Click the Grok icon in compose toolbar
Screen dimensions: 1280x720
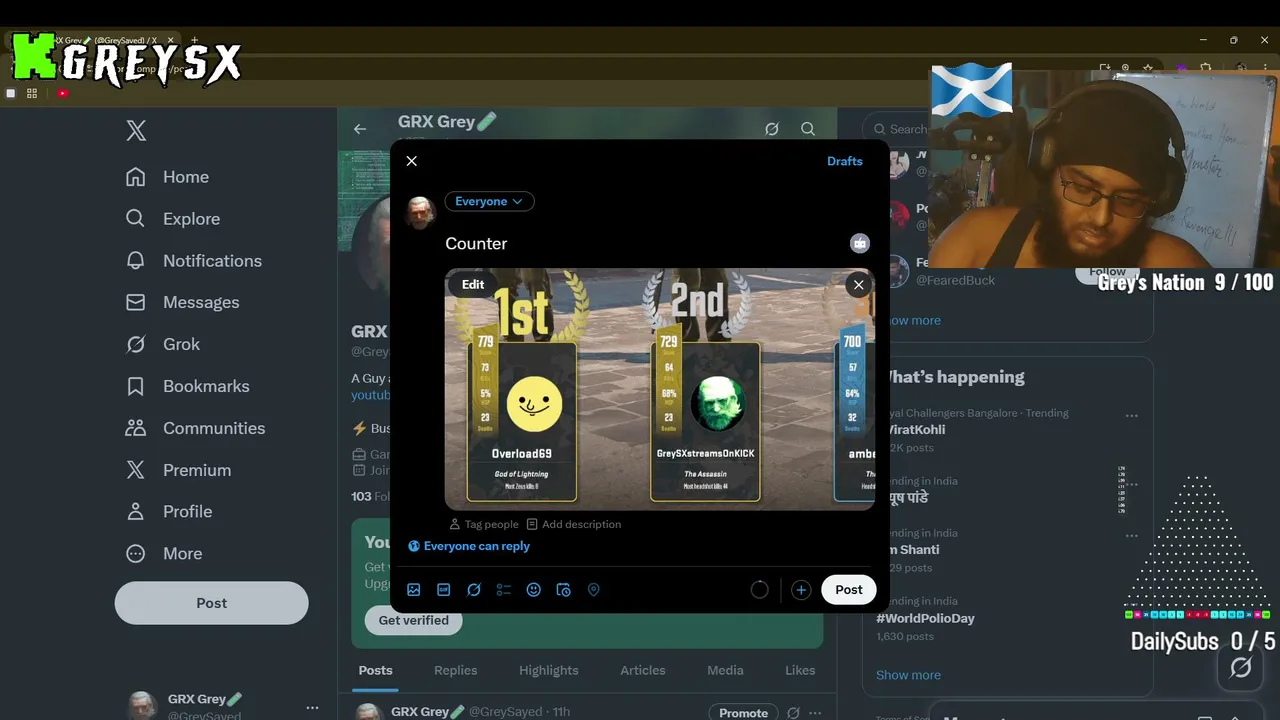(x=474, y=590)
